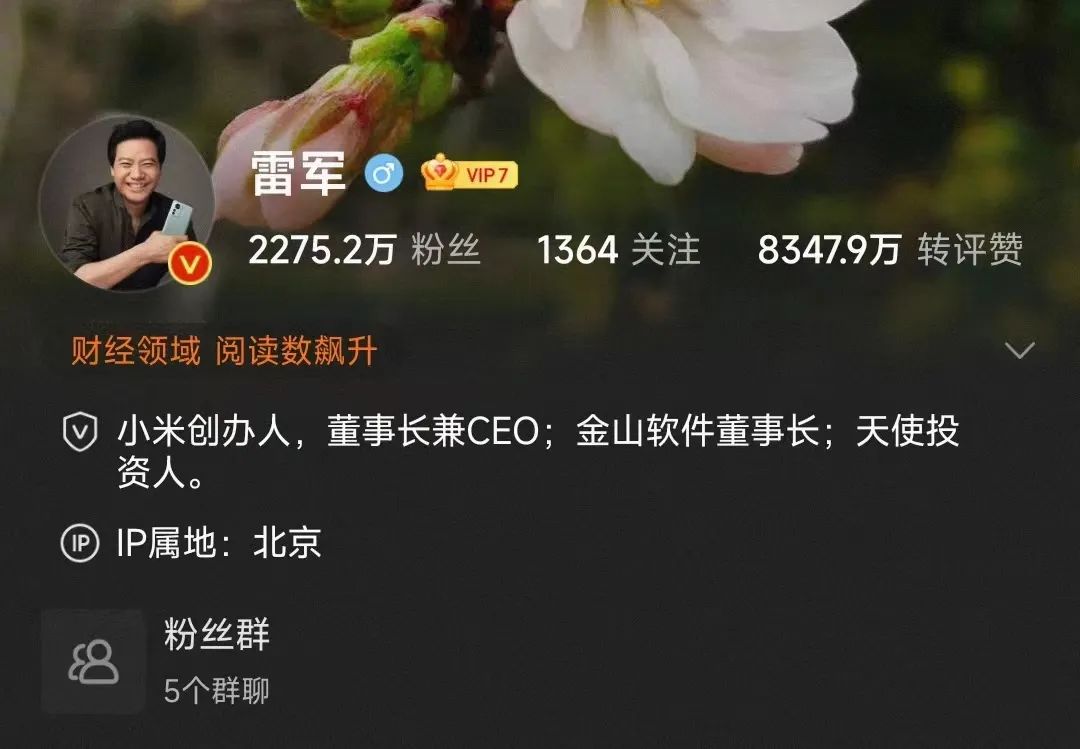
Task: Tap the orange 阅读数飙升 label
Action: [296, 351]
